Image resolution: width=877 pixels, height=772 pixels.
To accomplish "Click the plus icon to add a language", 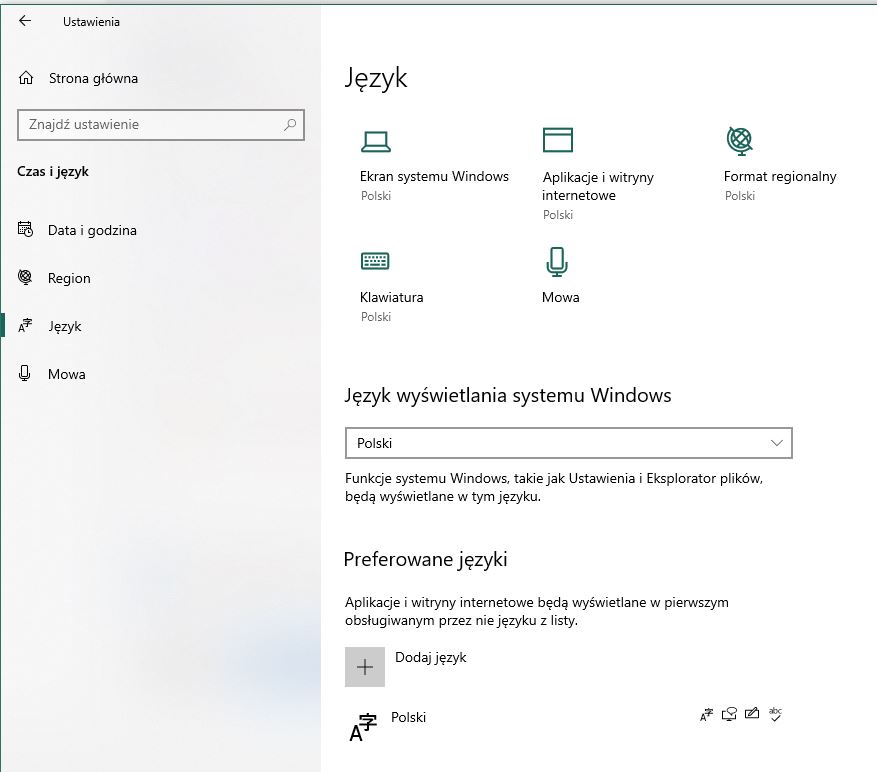I will pyautogui.click(x=365, y=667).
